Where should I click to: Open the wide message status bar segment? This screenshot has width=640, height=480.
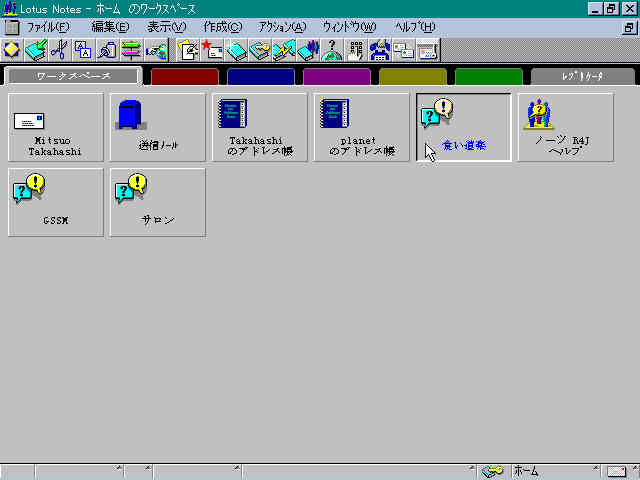(359, 472)
